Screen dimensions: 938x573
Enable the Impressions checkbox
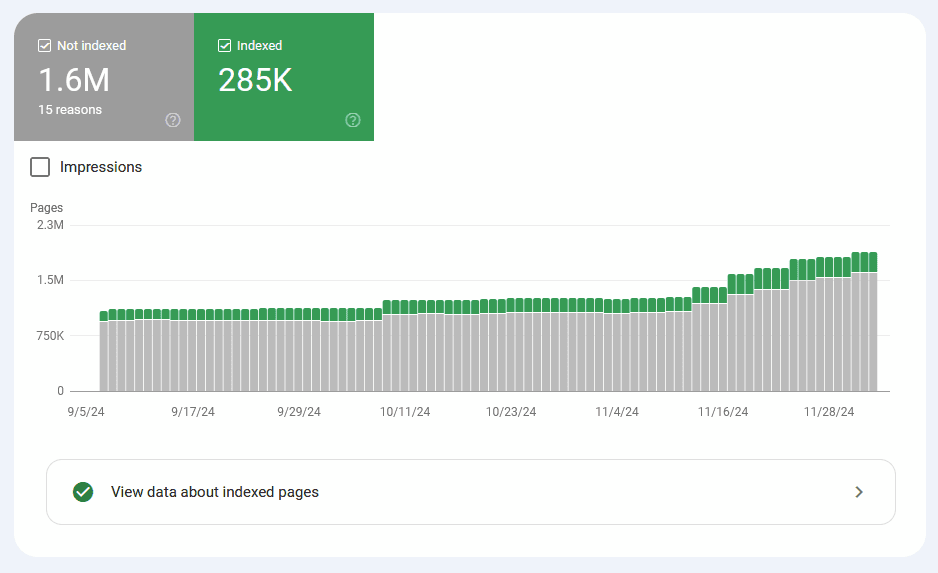[40, 167]
